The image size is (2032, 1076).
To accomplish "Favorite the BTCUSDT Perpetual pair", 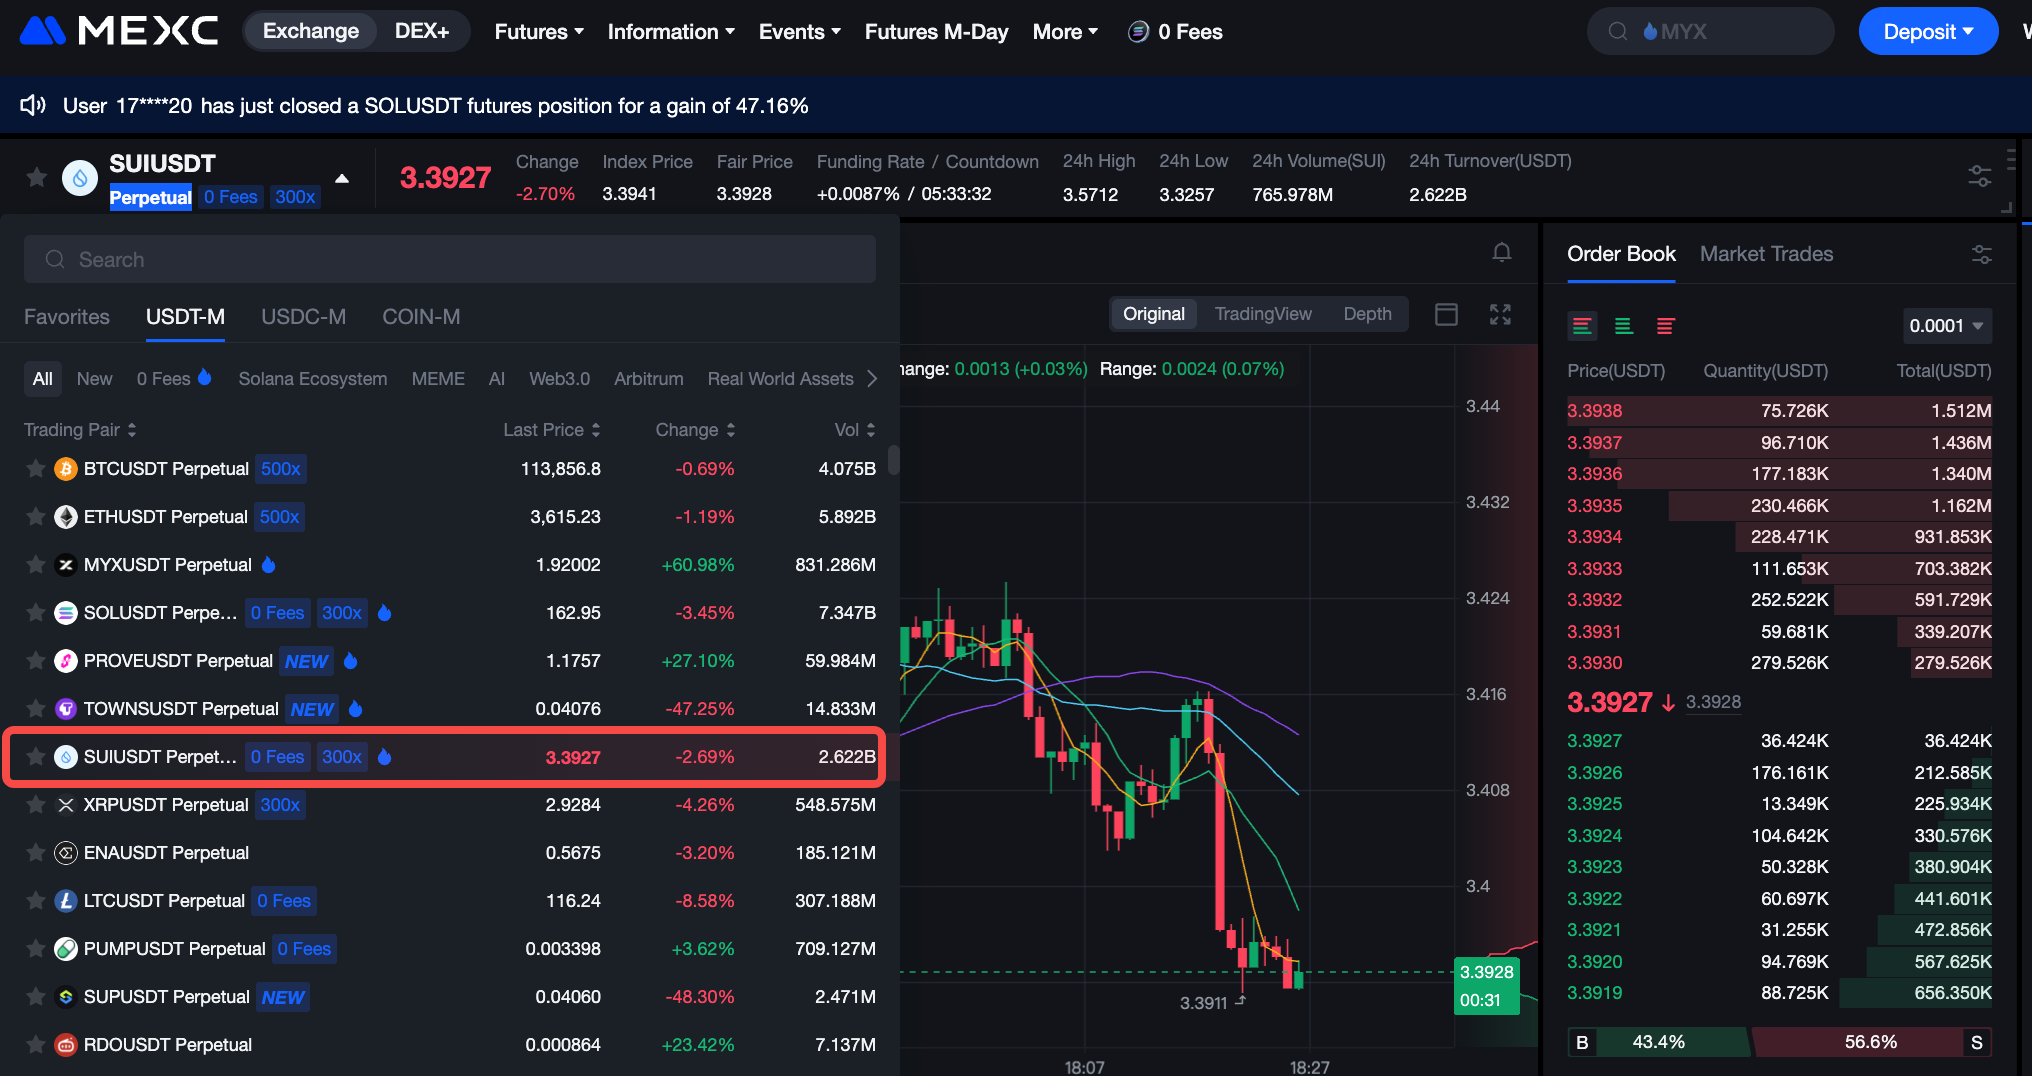I will pyautogui.click(x=36, y=469).
